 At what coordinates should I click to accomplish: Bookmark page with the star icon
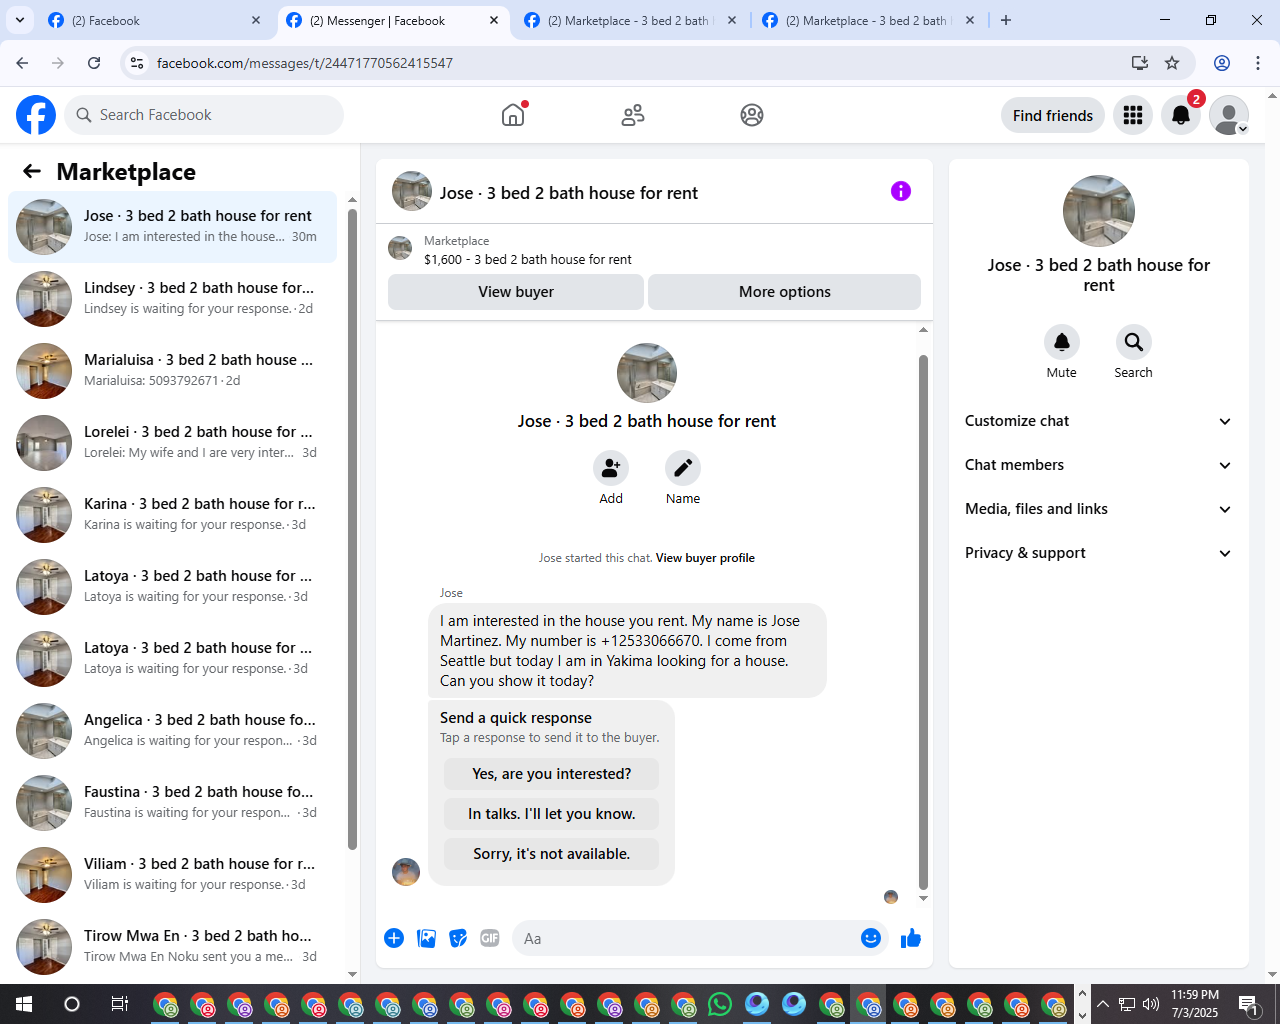pos(1172,63)
